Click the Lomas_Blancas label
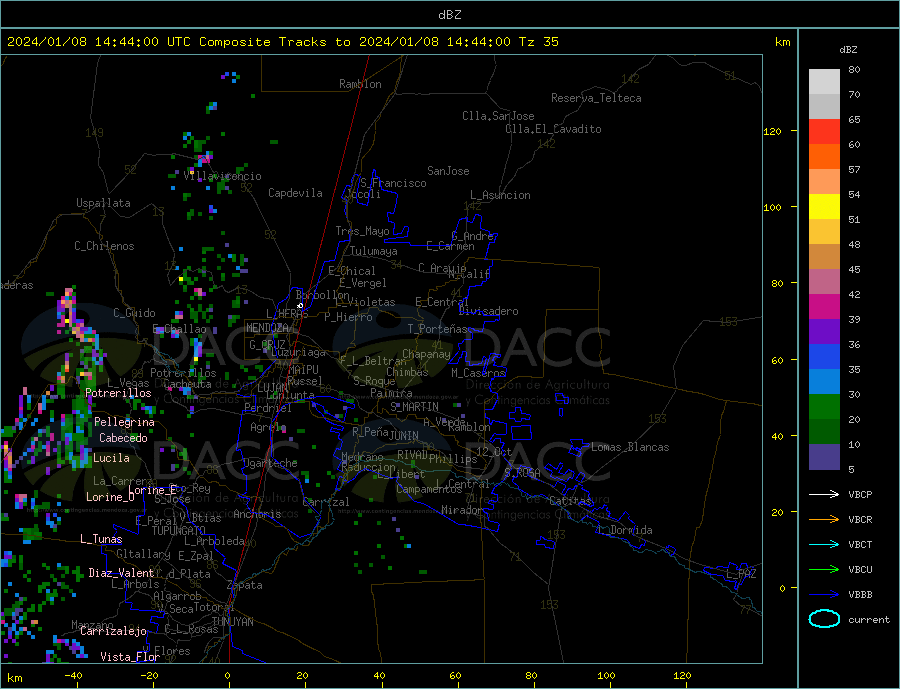 point(630,447)
